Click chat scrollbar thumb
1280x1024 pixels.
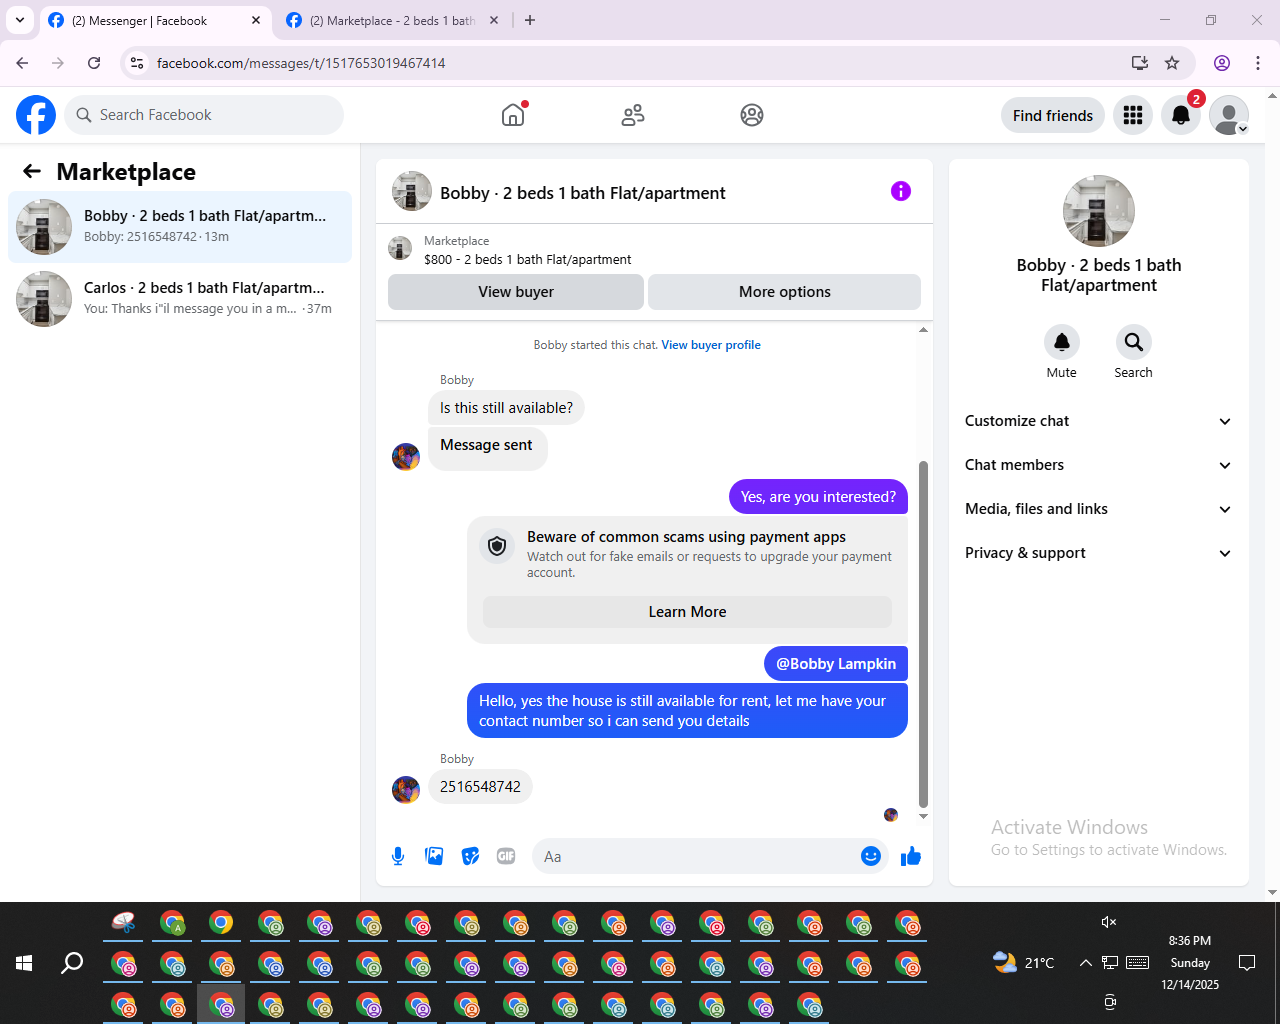[x=923, y=633]
